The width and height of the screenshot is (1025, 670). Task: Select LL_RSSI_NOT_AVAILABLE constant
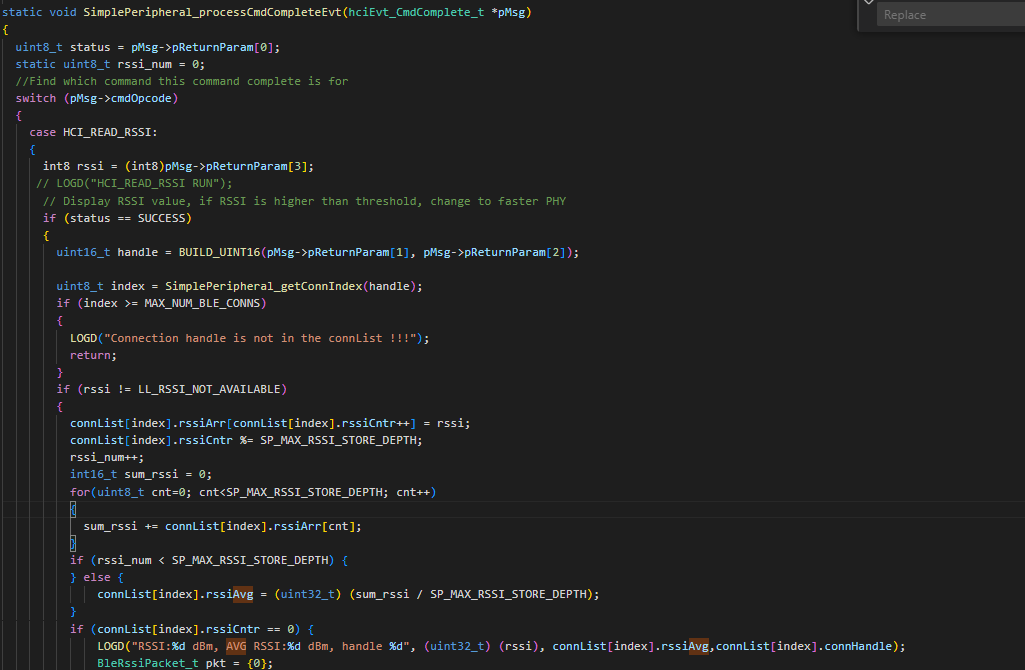(x=209, y=389)
